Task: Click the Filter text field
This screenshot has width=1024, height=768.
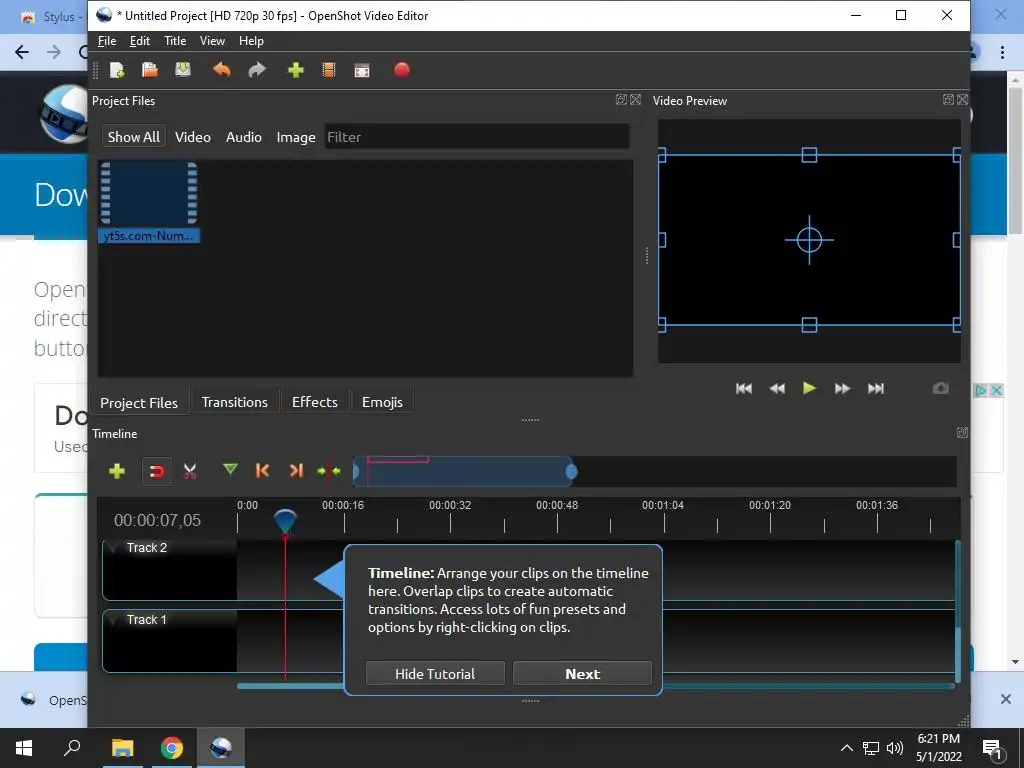Action: [x=477, y=137]
